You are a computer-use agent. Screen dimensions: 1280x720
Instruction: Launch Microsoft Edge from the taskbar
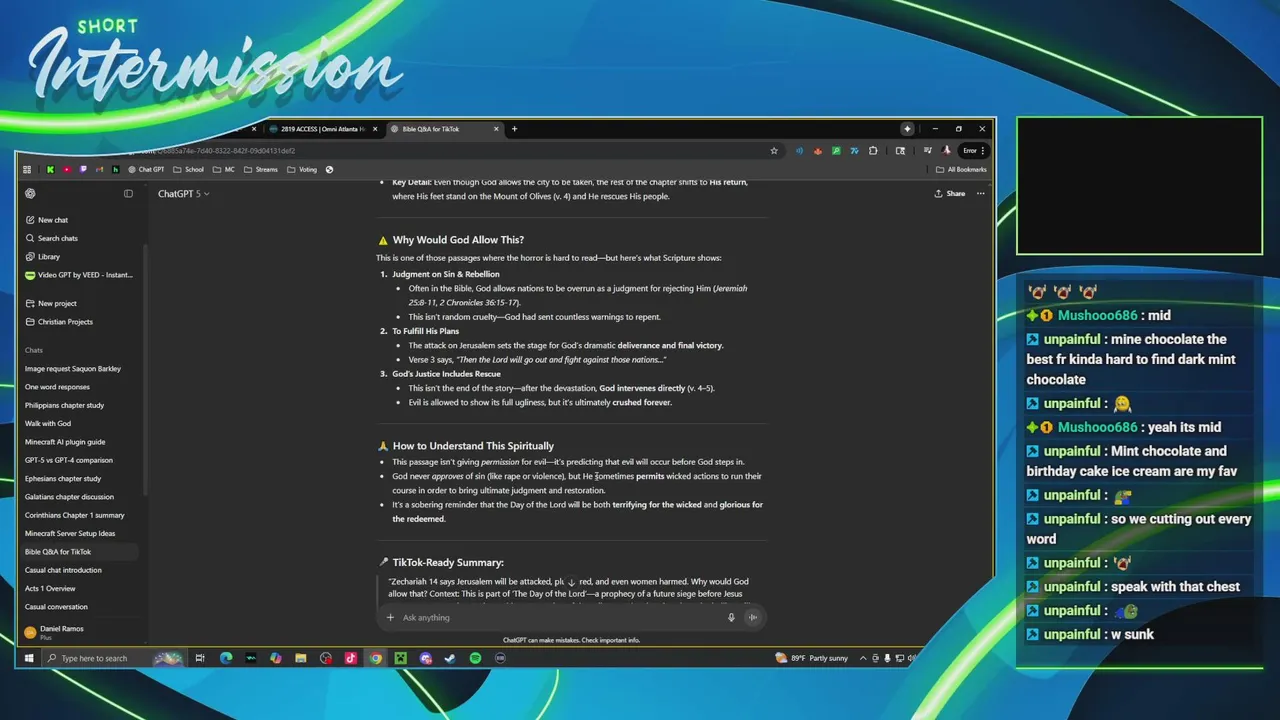(x=226, y=658)
